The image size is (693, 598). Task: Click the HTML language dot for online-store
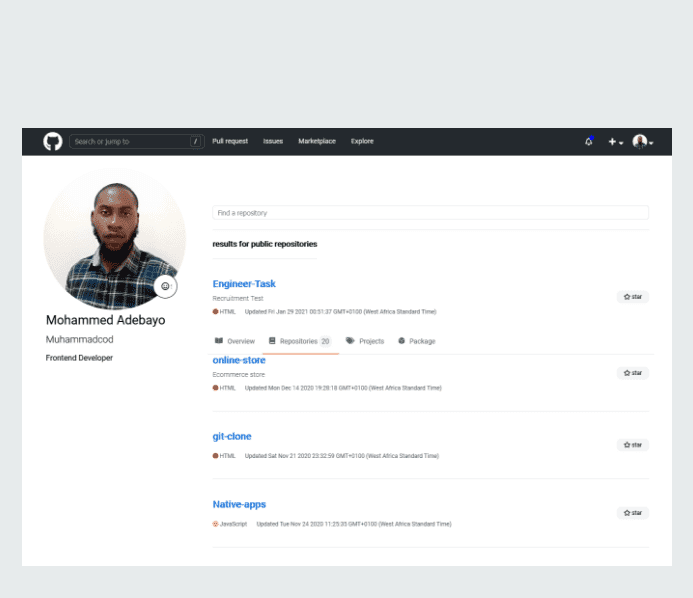click(216, 388)
